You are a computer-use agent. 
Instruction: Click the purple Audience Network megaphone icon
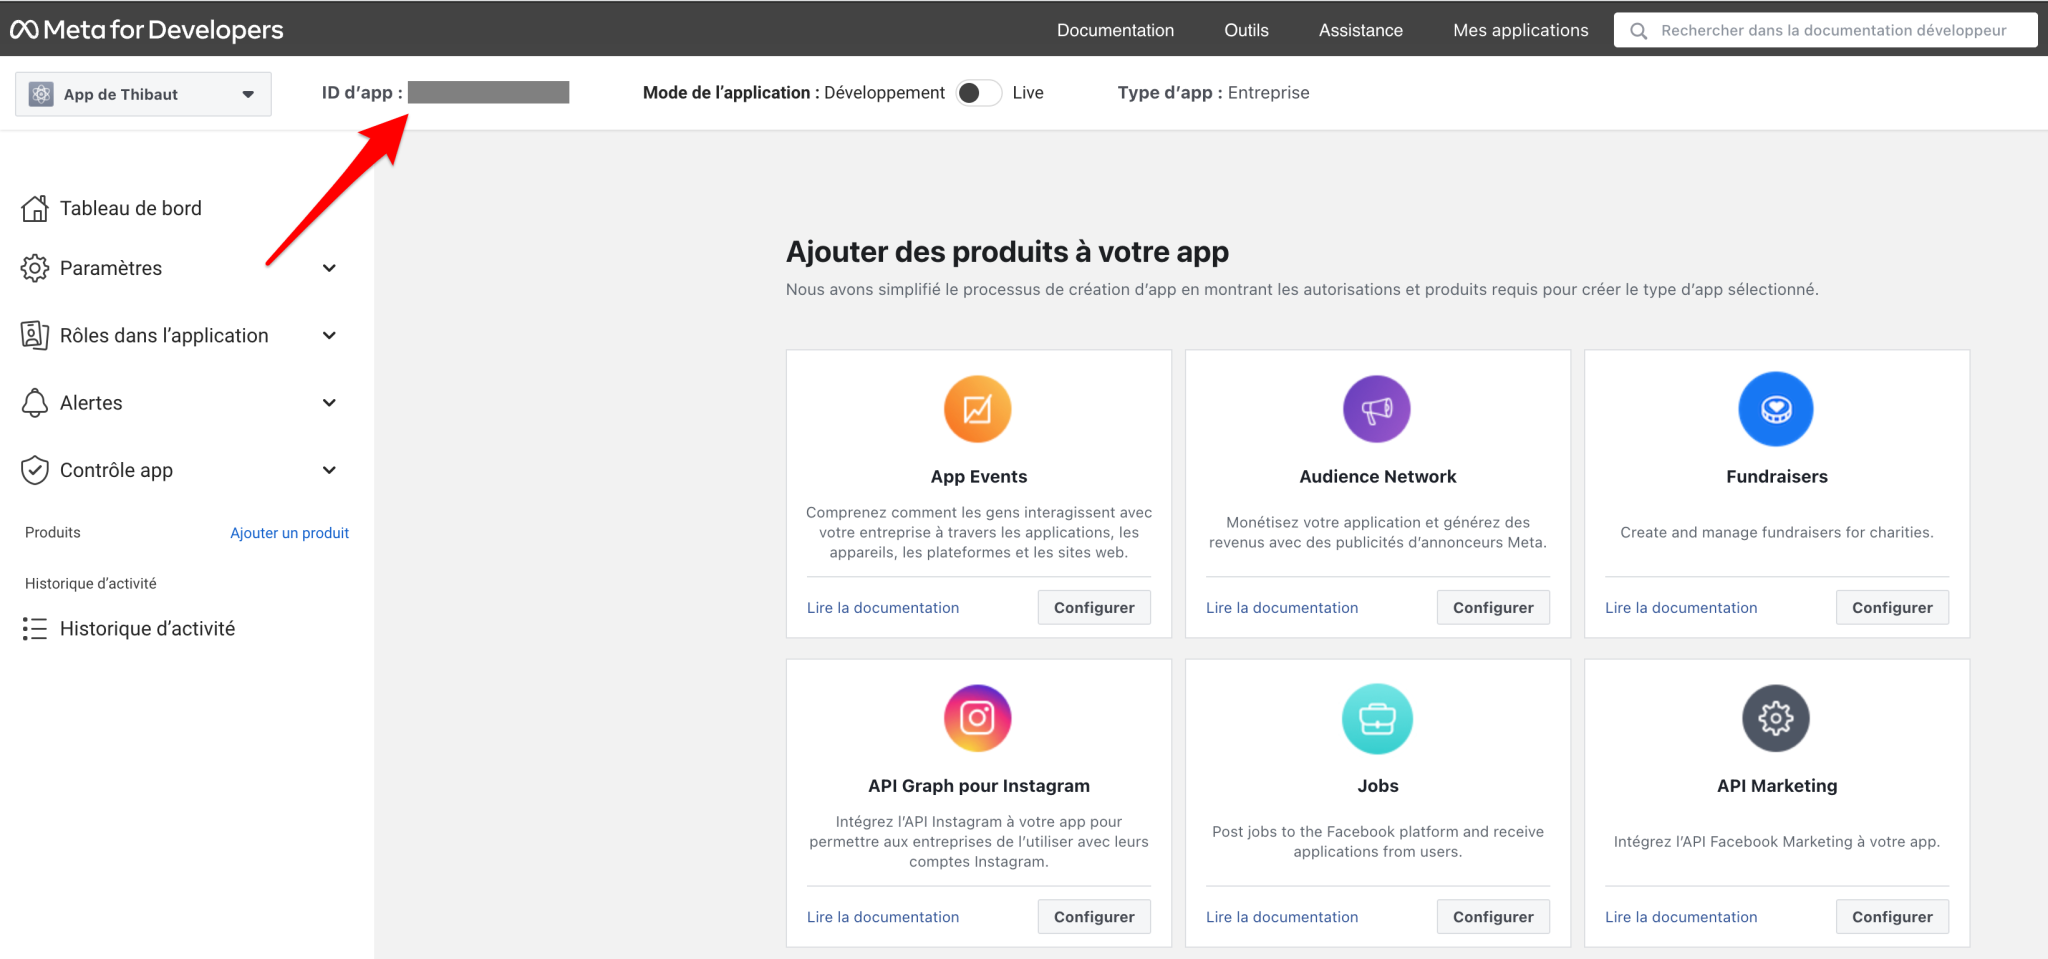point(1377,409)
